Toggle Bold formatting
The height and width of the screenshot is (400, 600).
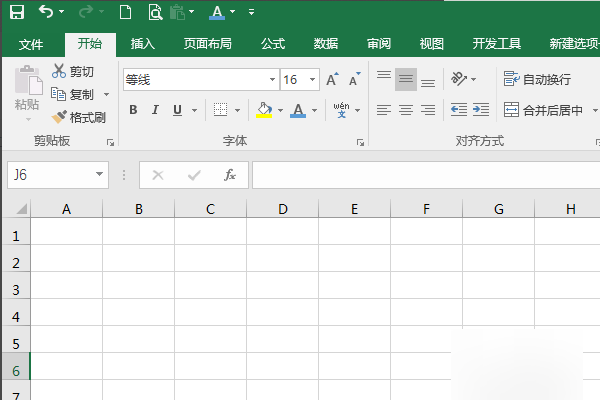click(133, 110)
